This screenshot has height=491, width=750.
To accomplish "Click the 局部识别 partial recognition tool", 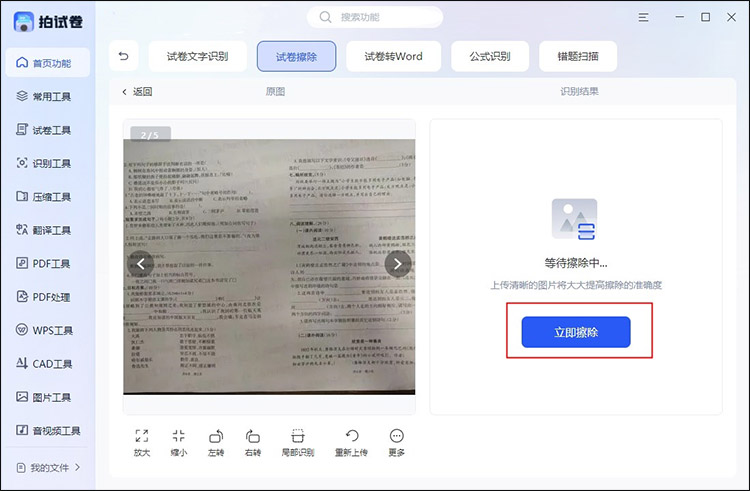I will click(x=298, y=443).
